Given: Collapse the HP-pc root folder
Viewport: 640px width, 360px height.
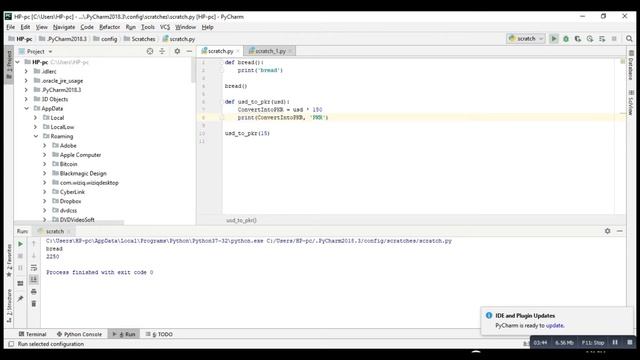Looking at the screenshot, I should [x=18, y=62].
